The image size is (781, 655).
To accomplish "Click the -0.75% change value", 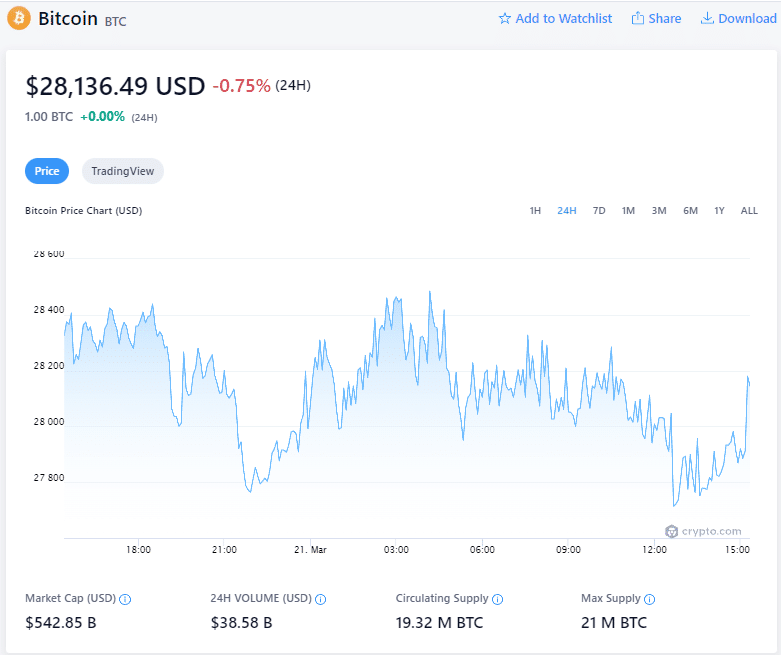I will (x=242, y=86).
